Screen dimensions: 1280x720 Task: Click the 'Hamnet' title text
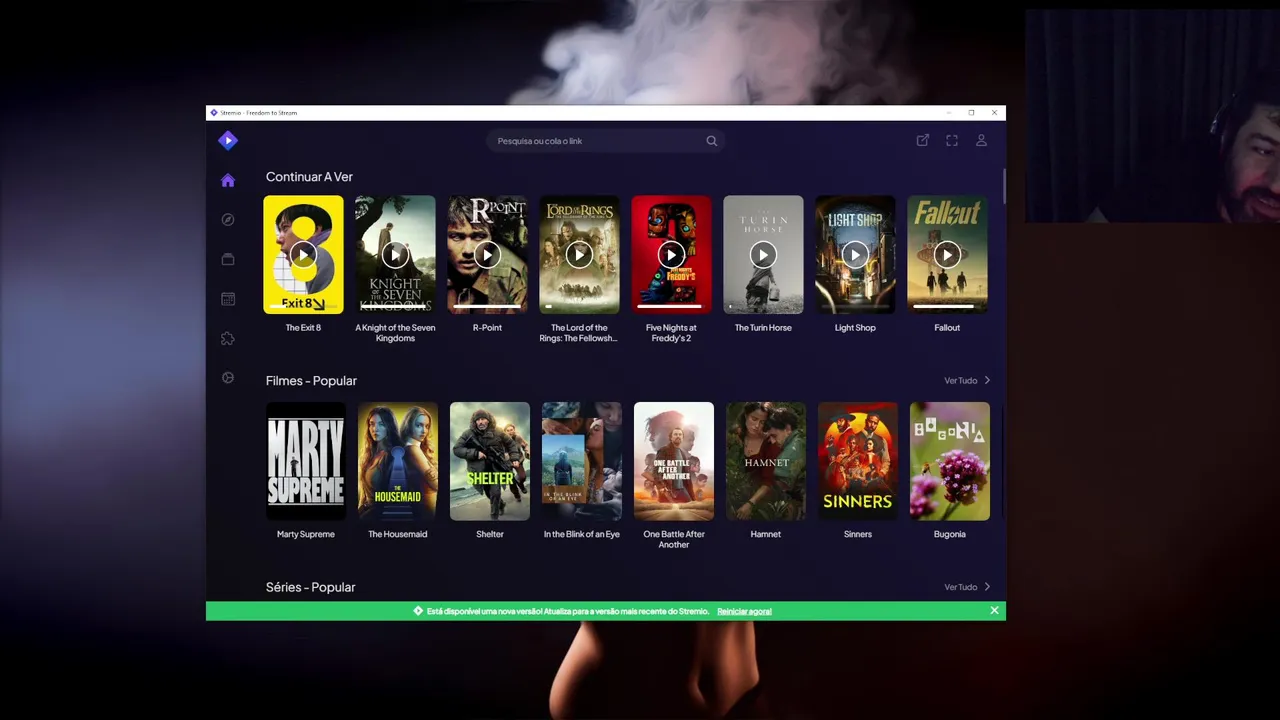click(766, 534)
